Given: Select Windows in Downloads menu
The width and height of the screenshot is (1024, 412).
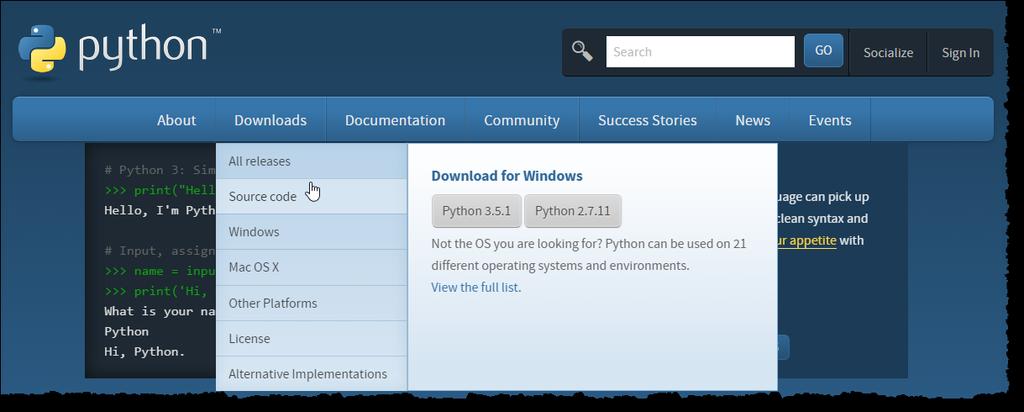Looking at the screenshot, I should pyautogui.click(x=312, y=232).
